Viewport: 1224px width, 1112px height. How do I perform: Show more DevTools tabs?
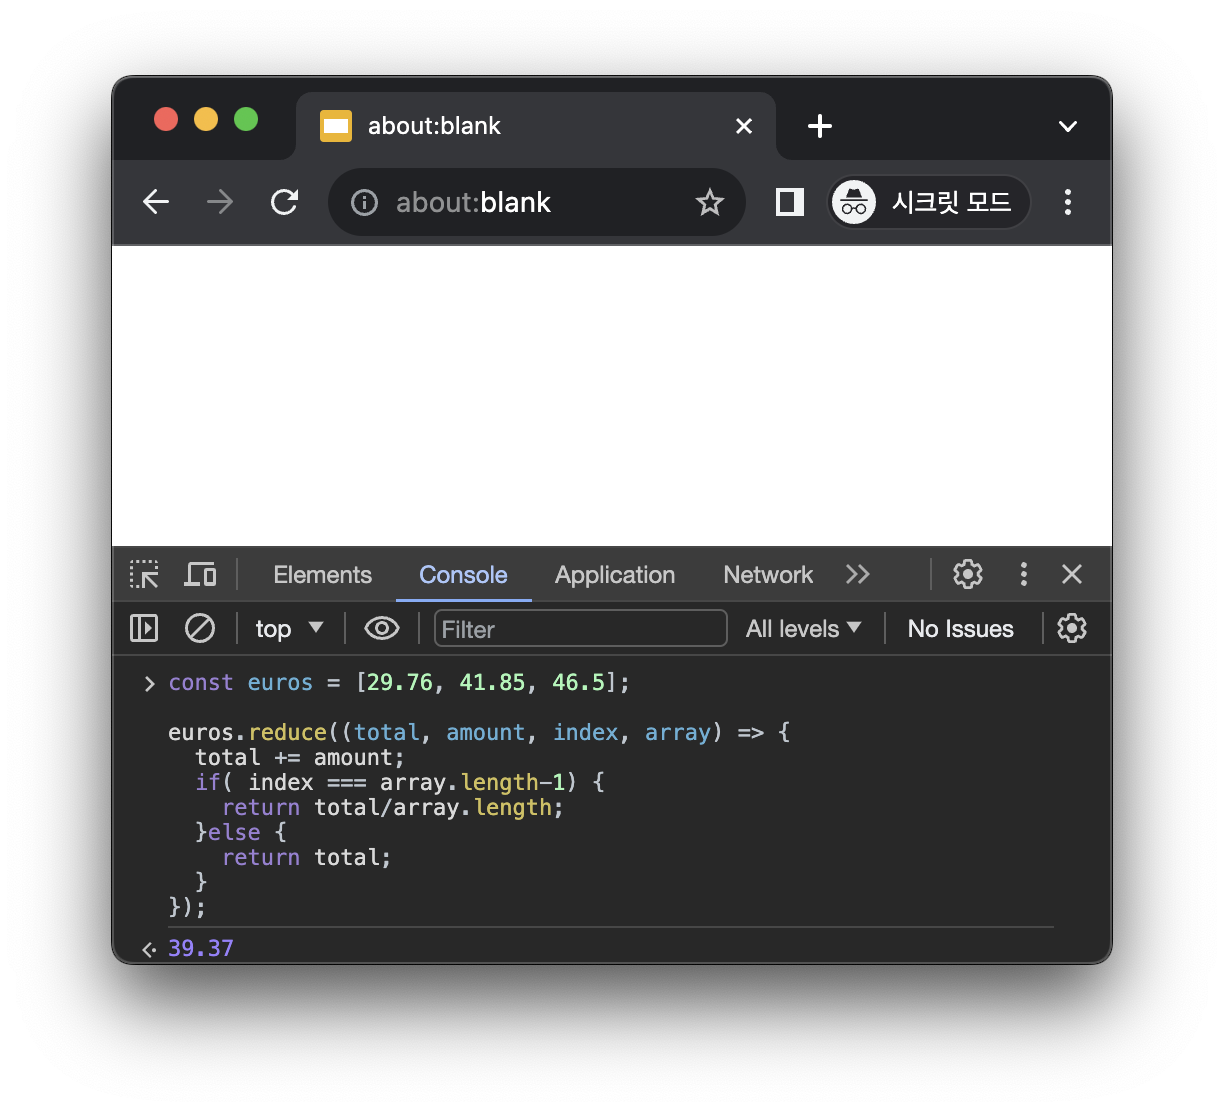857,574
